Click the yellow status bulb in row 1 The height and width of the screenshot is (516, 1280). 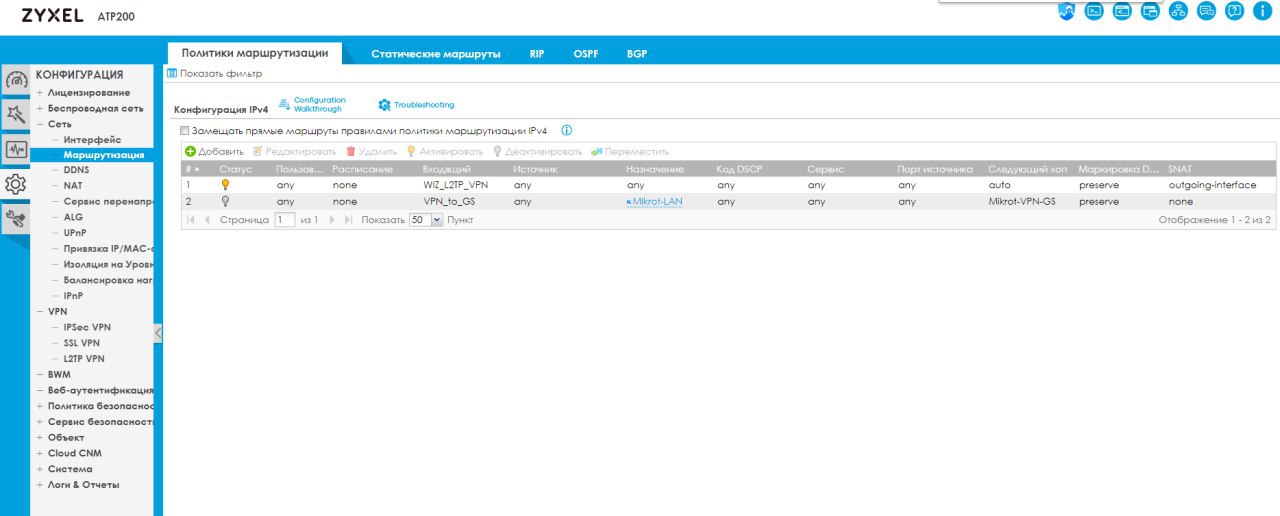[225, 185]
